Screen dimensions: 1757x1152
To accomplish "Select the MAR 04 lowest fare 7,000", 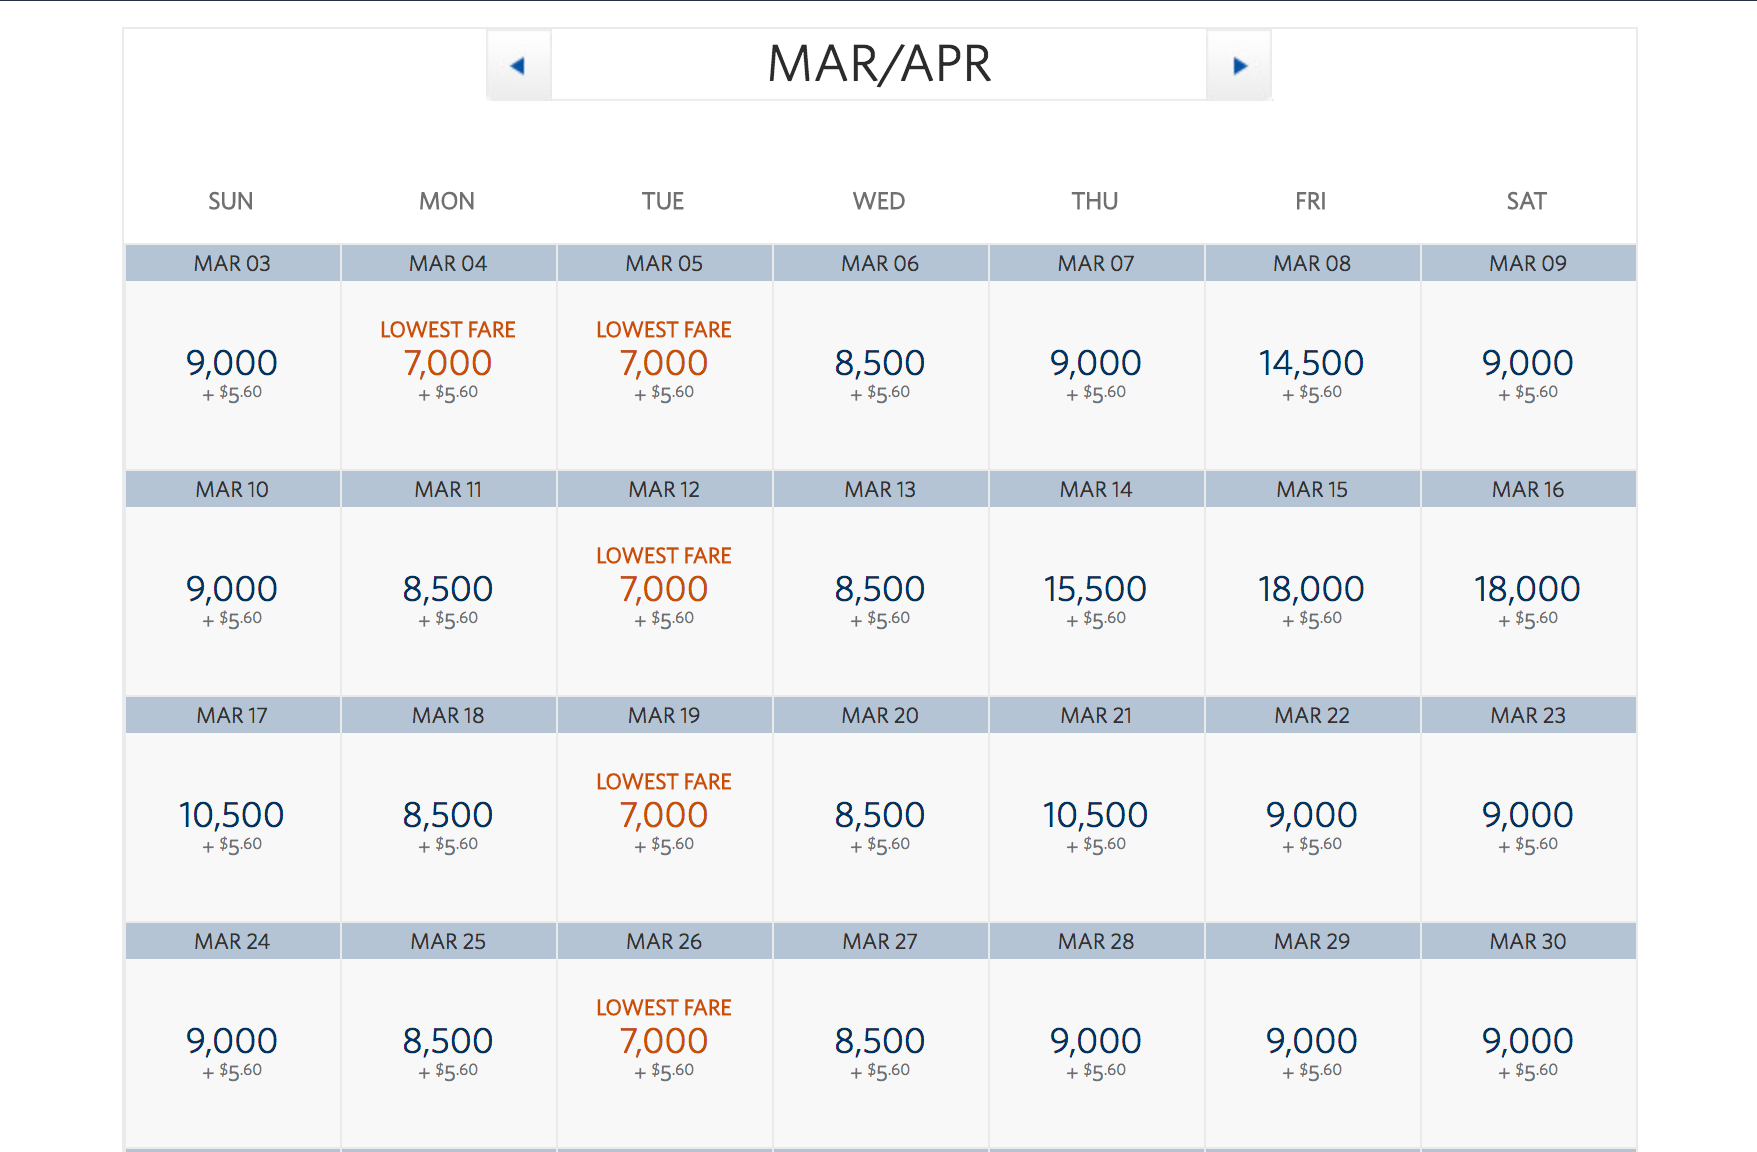I will click(448, 364).
